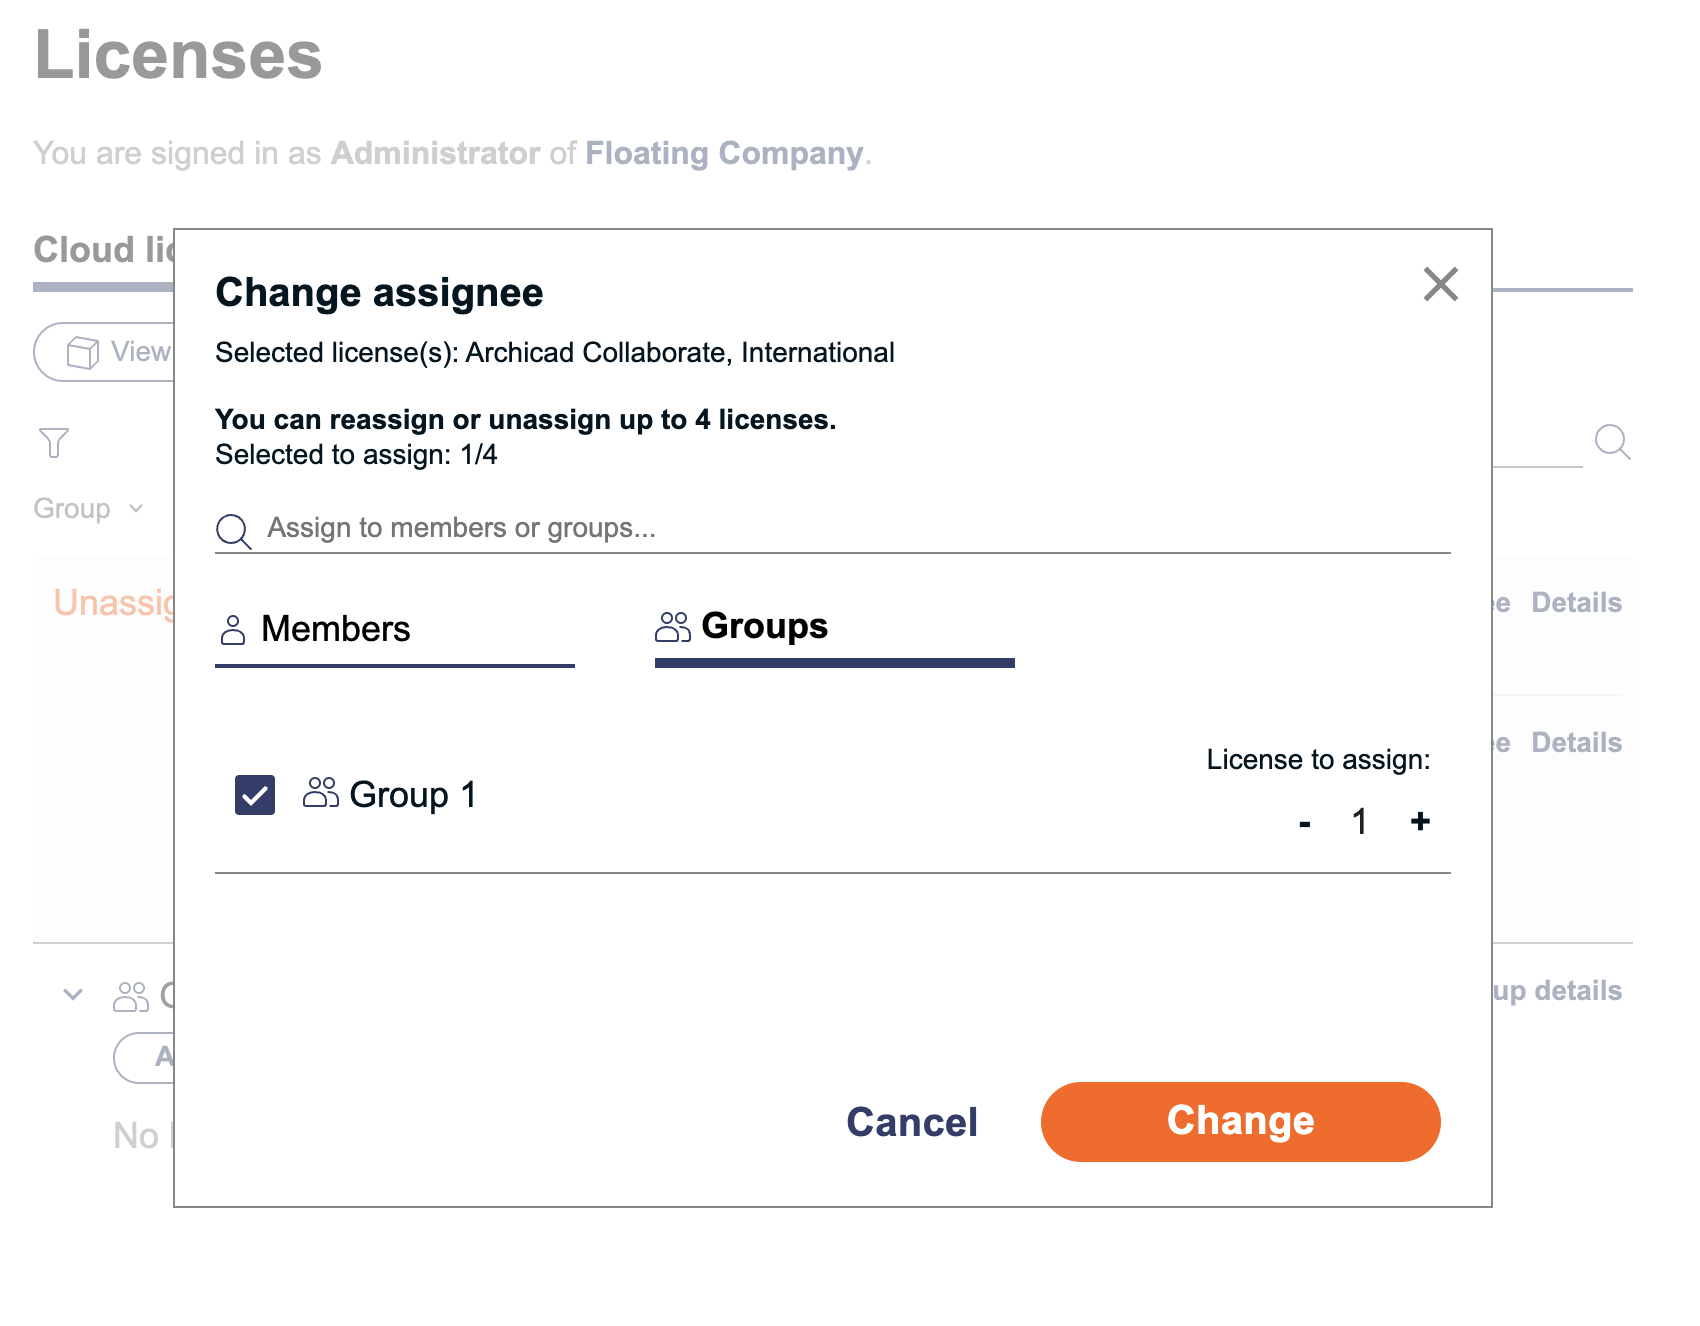Collapse the group row chevron
The width and height of the screenshot is (1700, 1326).
coord(73,994)
